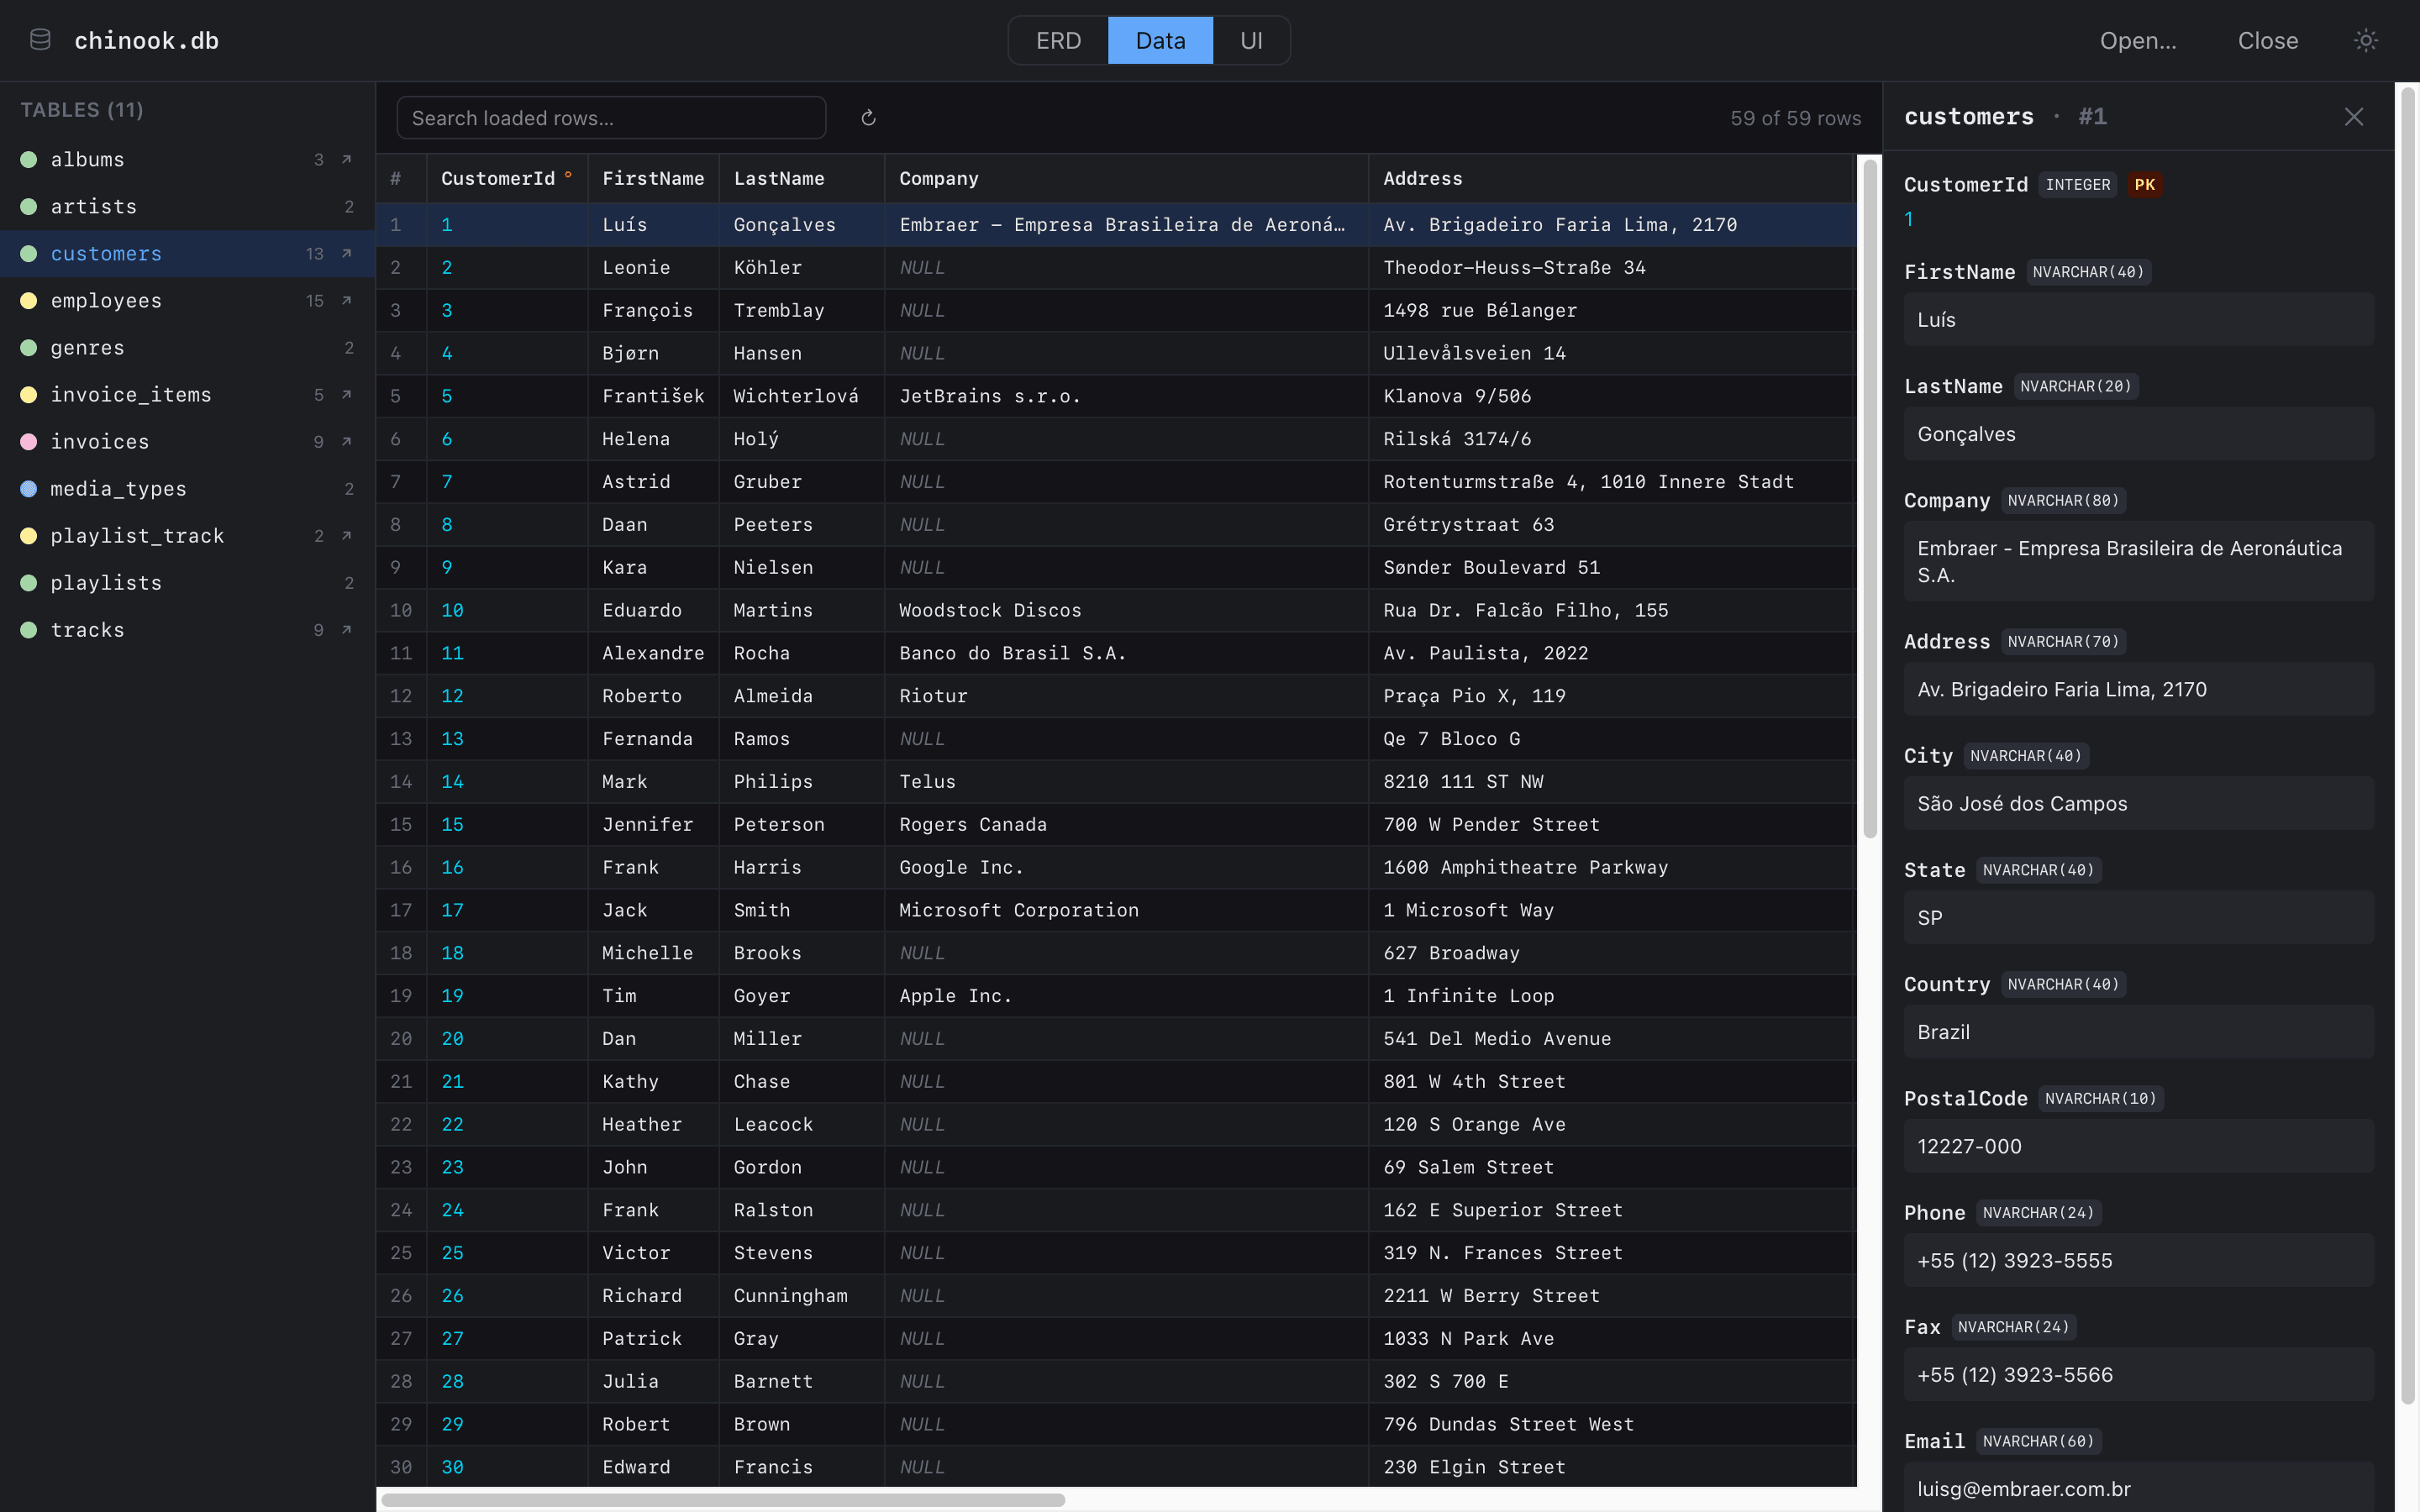Click the Close database button
This screenshot has width=2420, height=1512.
point(2267,40)
